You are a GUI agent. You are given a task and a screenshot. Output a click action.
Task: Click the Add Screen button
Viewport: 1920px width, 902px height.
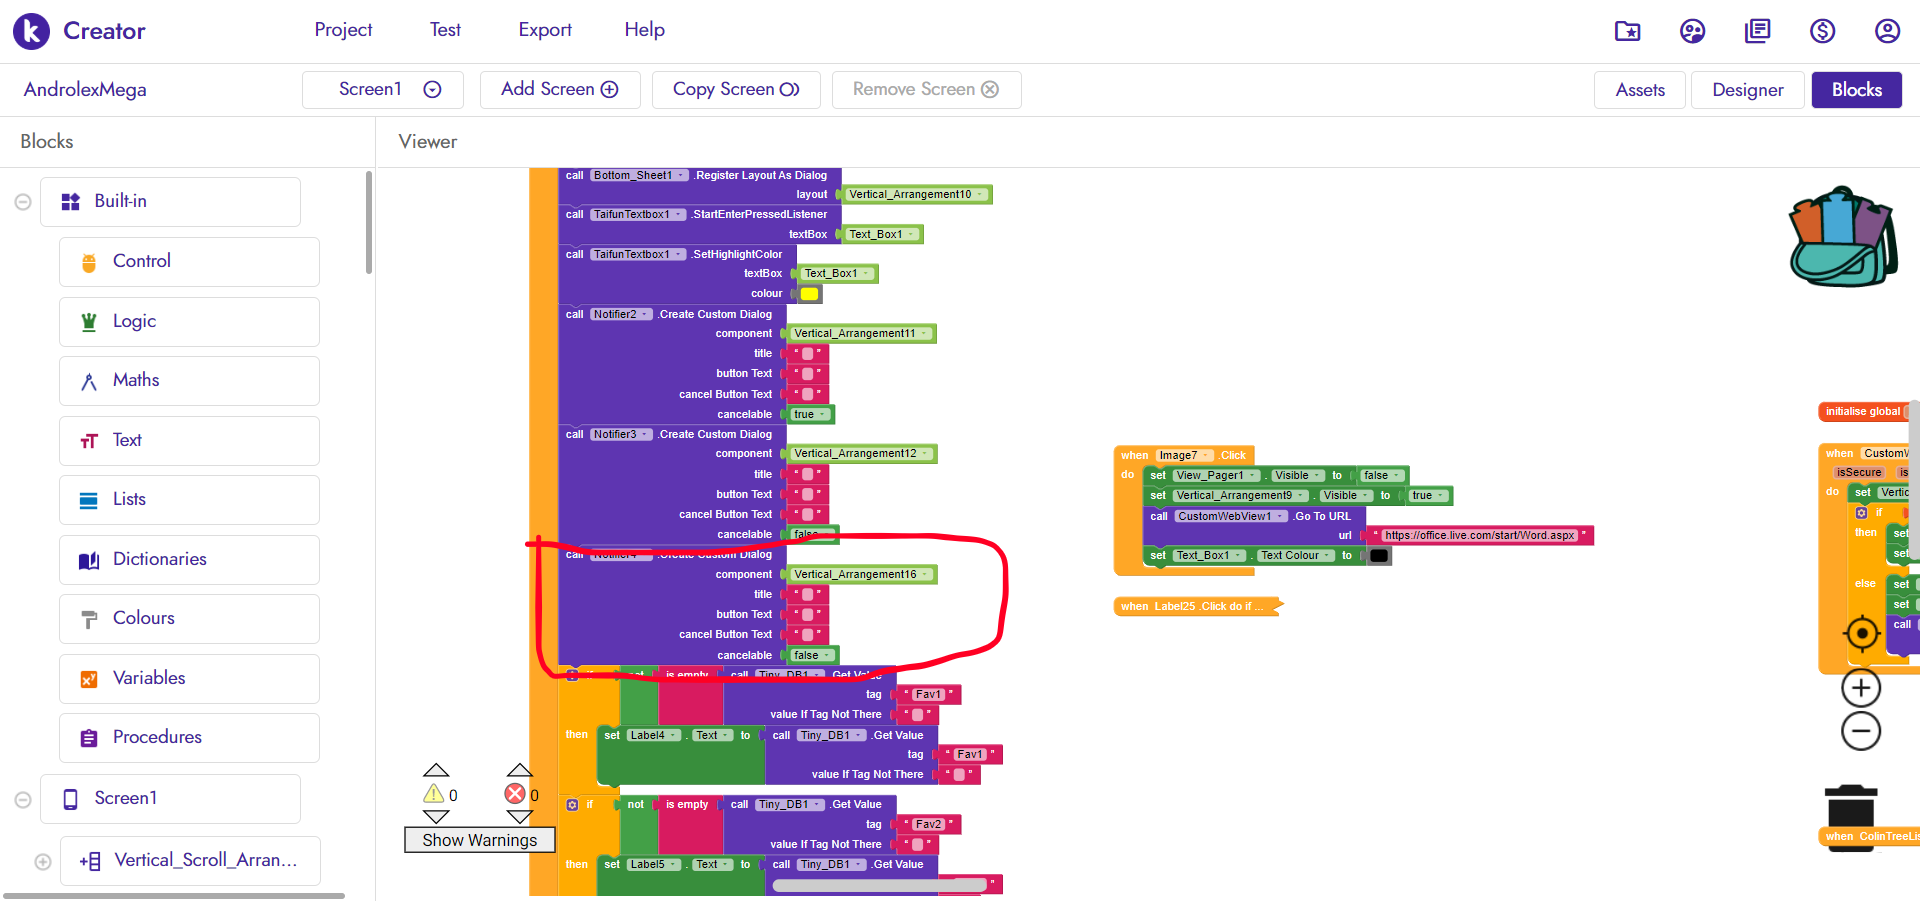559,90
